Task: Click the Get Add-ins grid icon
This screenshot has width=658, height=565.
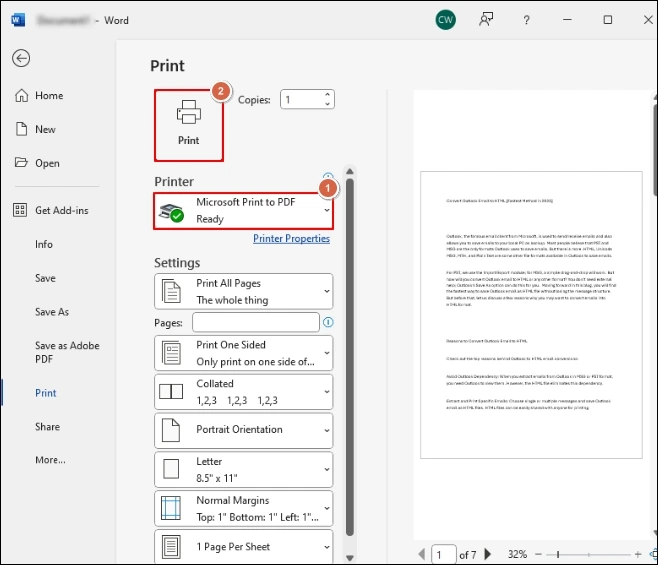Action: 20,210
